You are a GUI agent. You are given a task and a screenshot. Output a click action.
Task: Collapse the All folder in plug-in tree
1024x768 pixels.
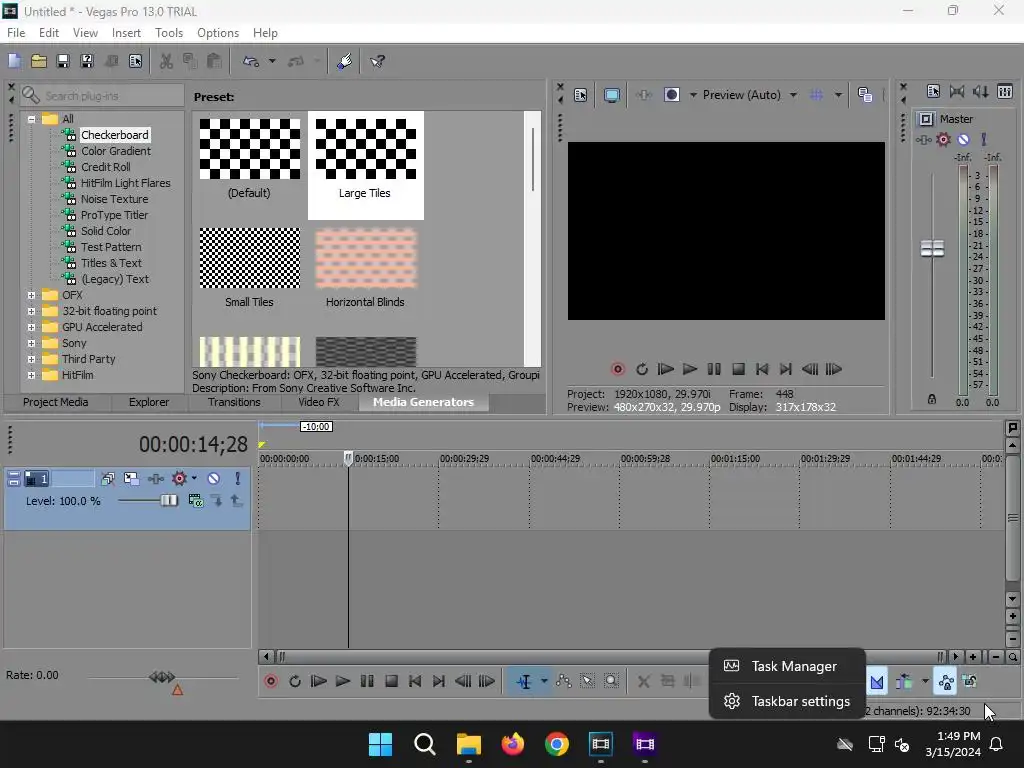pyautogui.click(x=31, y=119)
